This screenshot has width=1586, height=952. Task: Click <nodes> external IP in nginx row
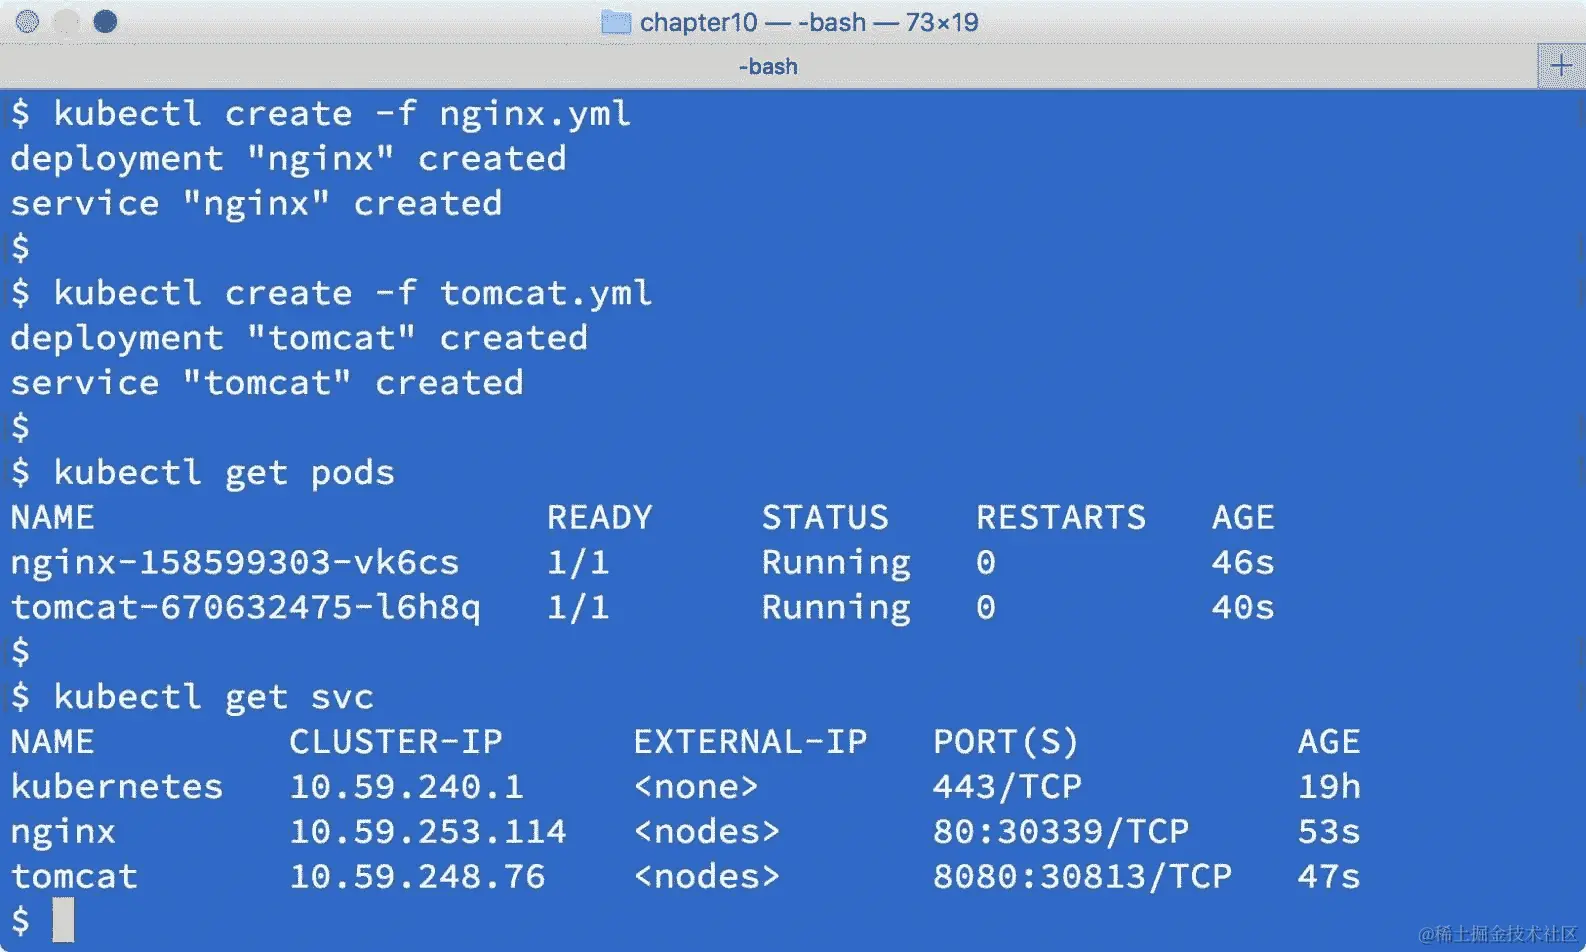(x=707, y=832)
